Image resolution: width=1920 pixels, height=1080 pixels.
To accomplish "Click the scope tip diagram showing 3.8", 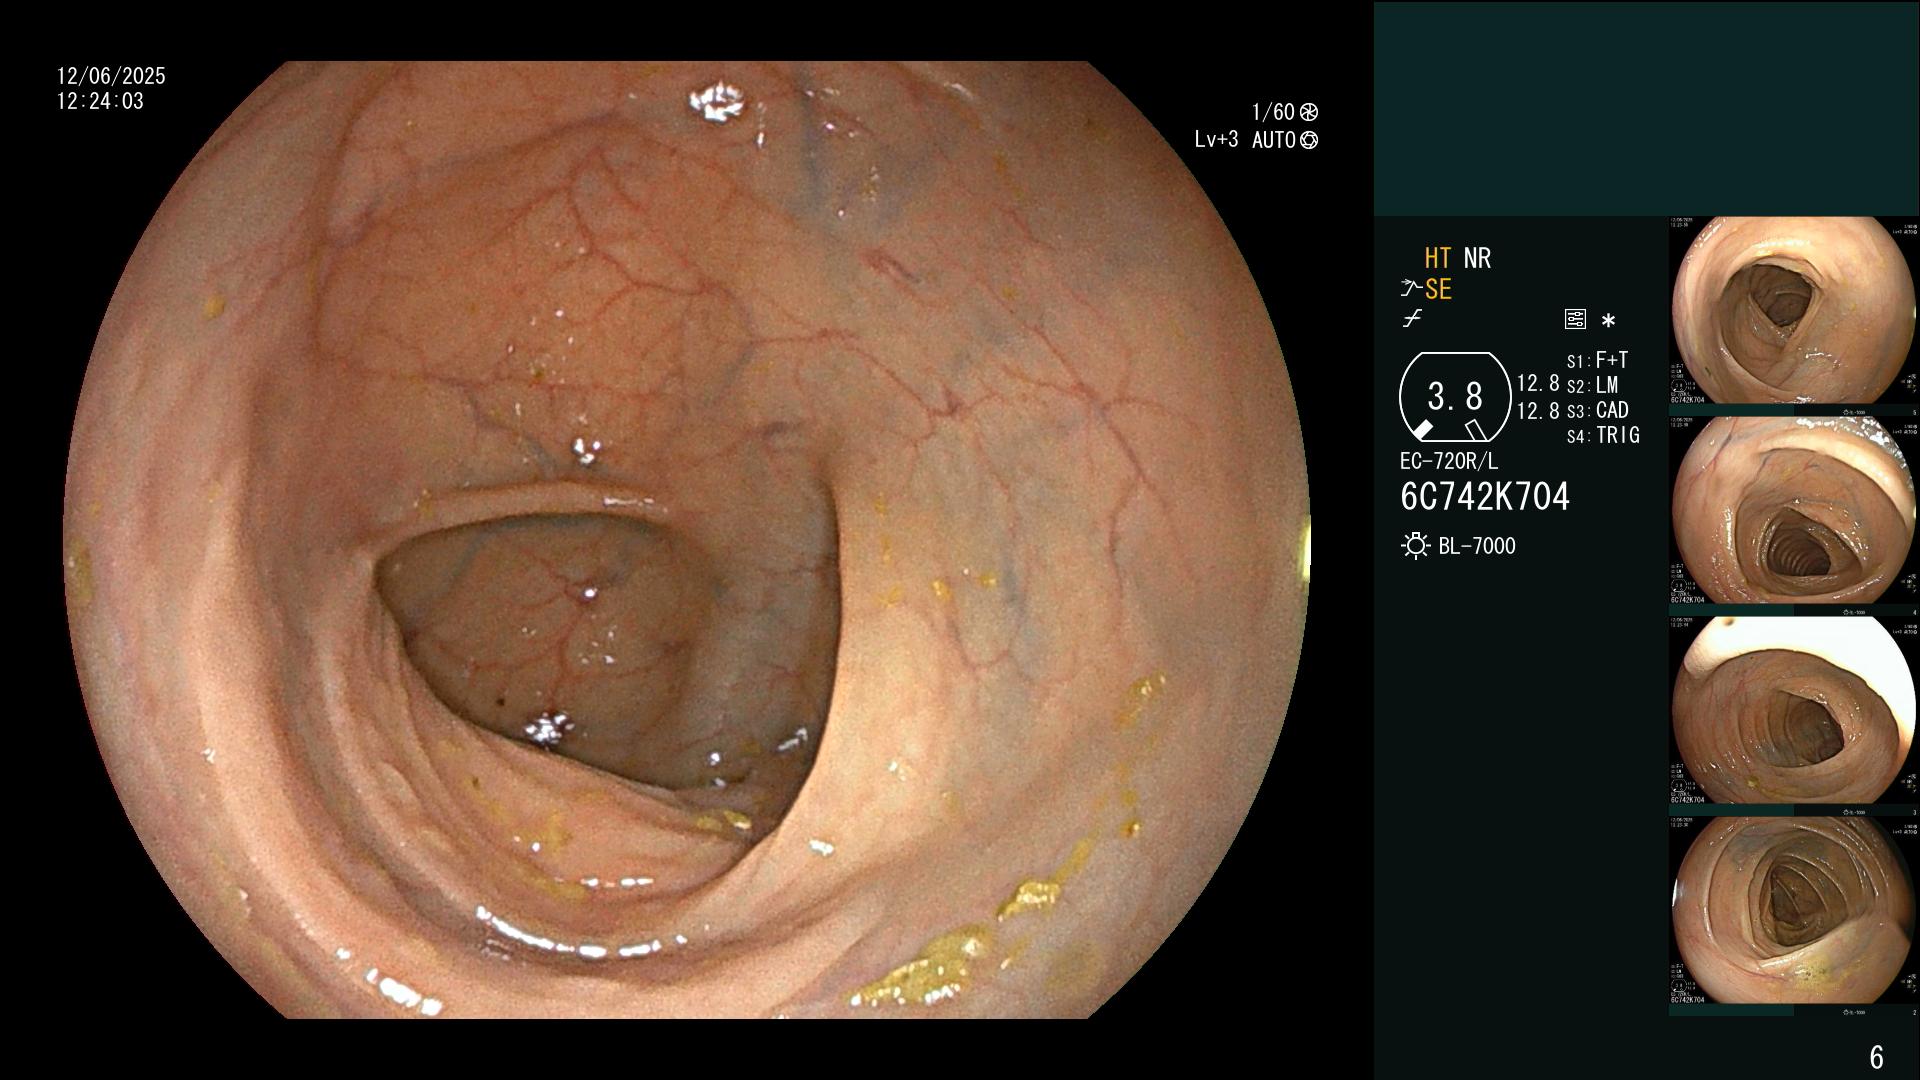I will pyautogui.click(x=1455, y=397).
